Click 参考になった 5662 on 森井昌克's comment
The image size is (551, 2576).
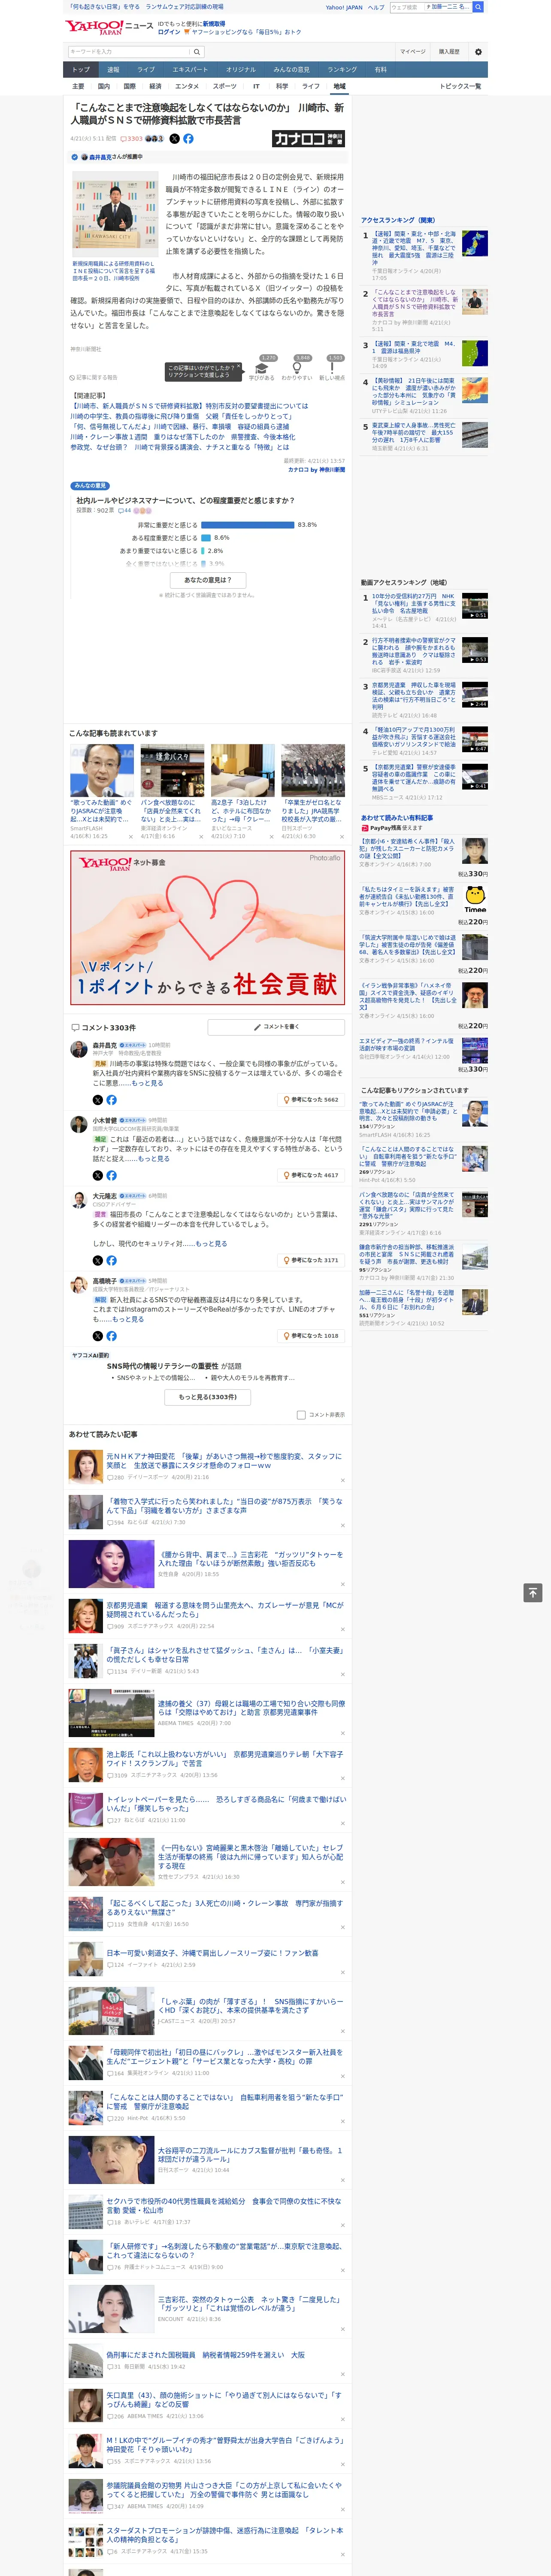(x=312, y=1100)
